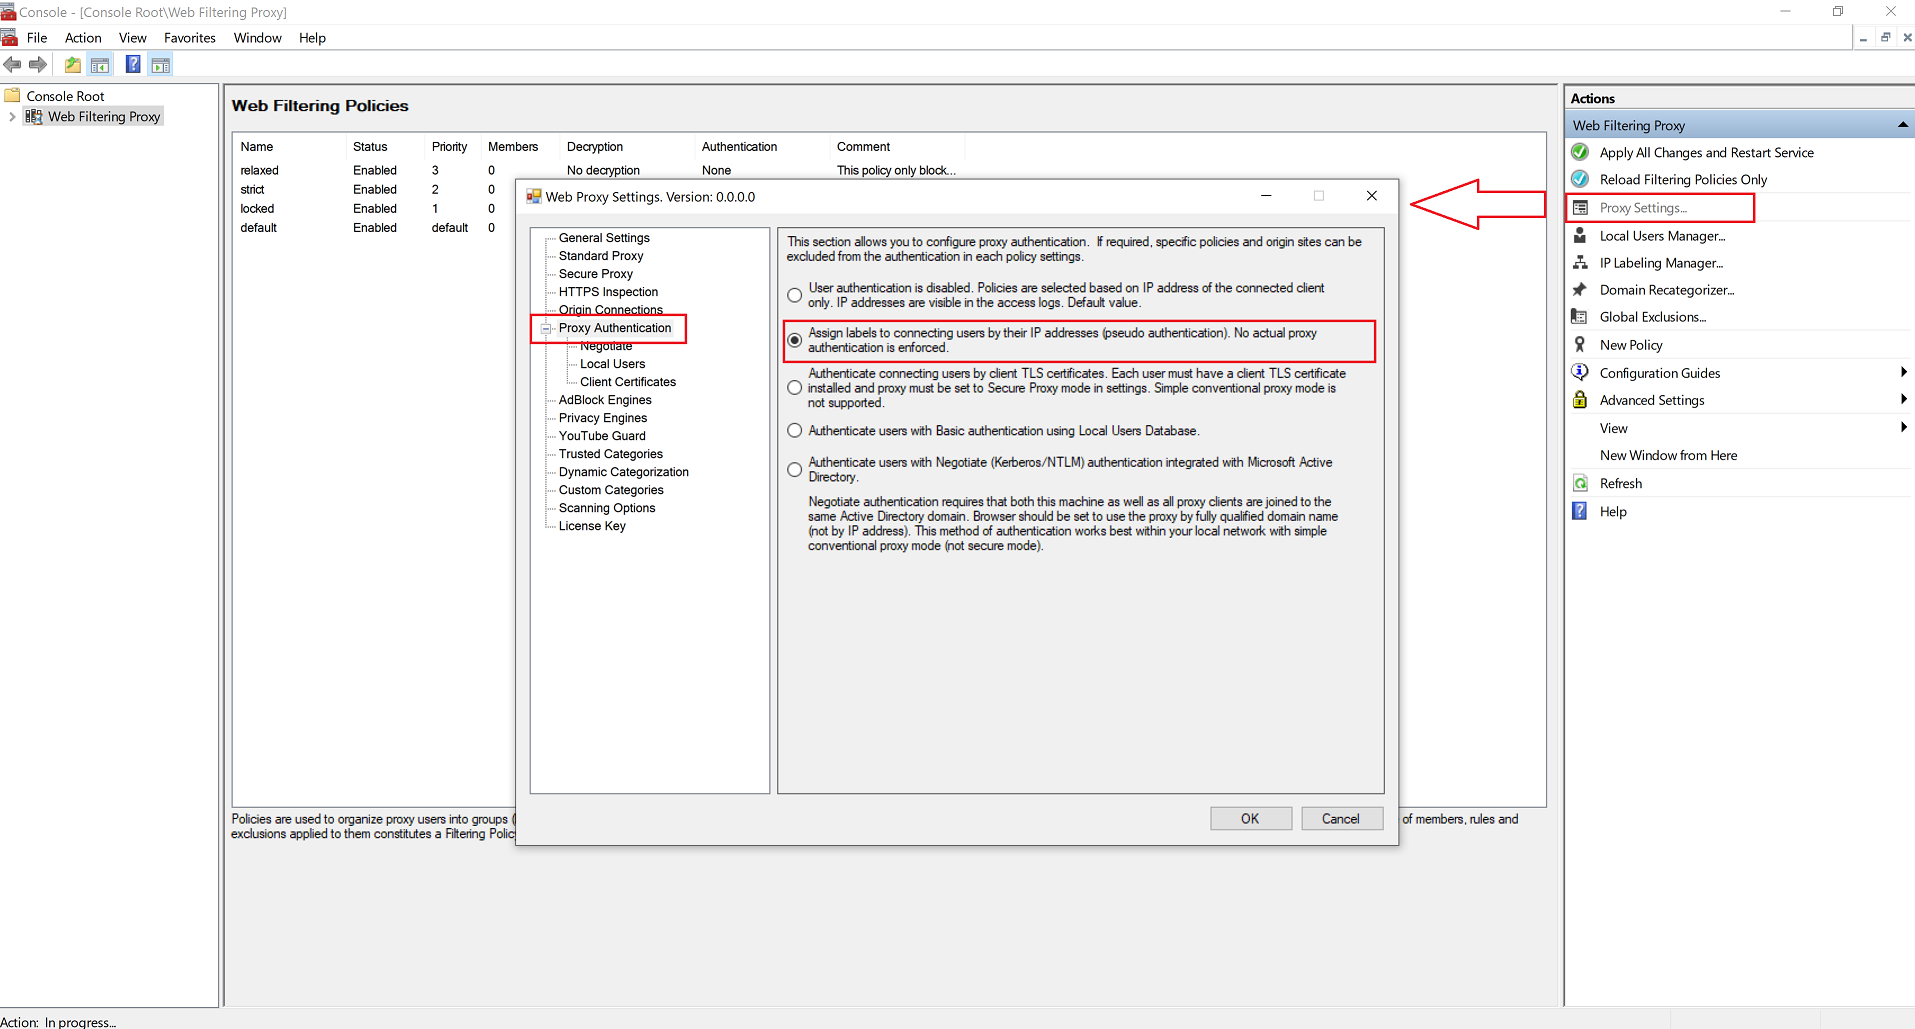
Task: Open the File menu
Action: click(37, 38)
